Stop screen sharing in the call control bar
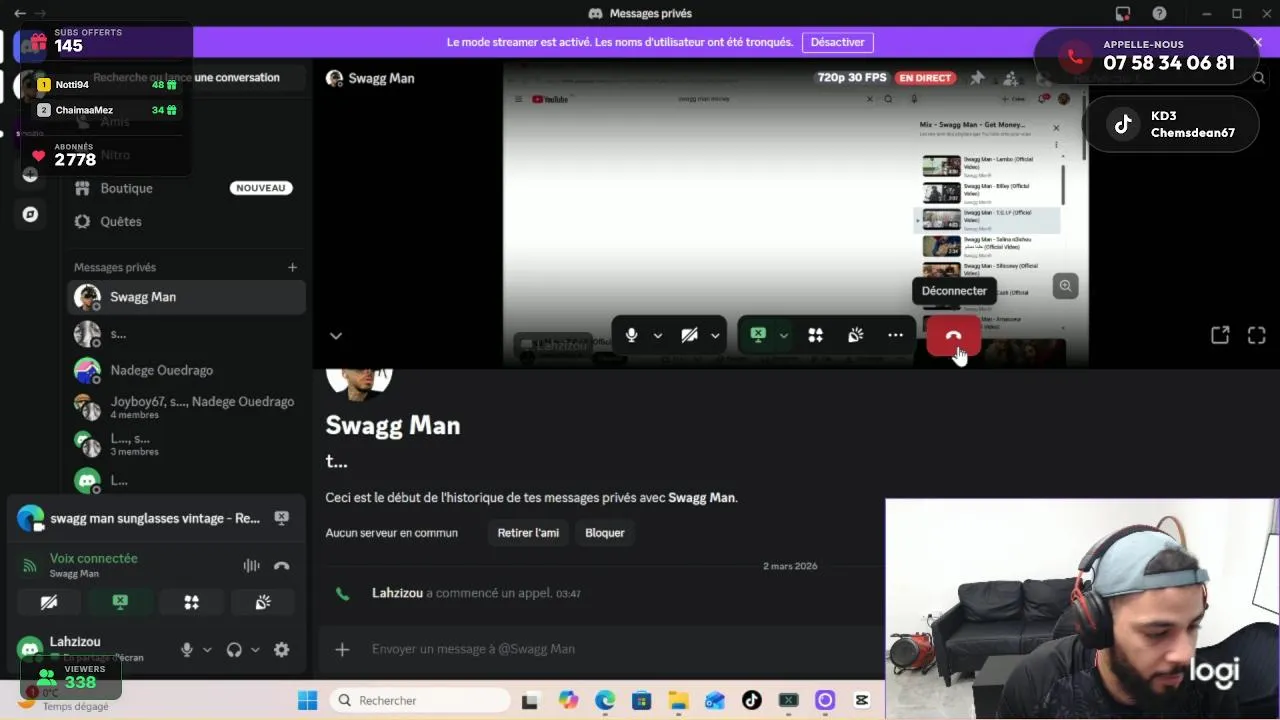Screen dimensions: 1280x720 point(758,336)
